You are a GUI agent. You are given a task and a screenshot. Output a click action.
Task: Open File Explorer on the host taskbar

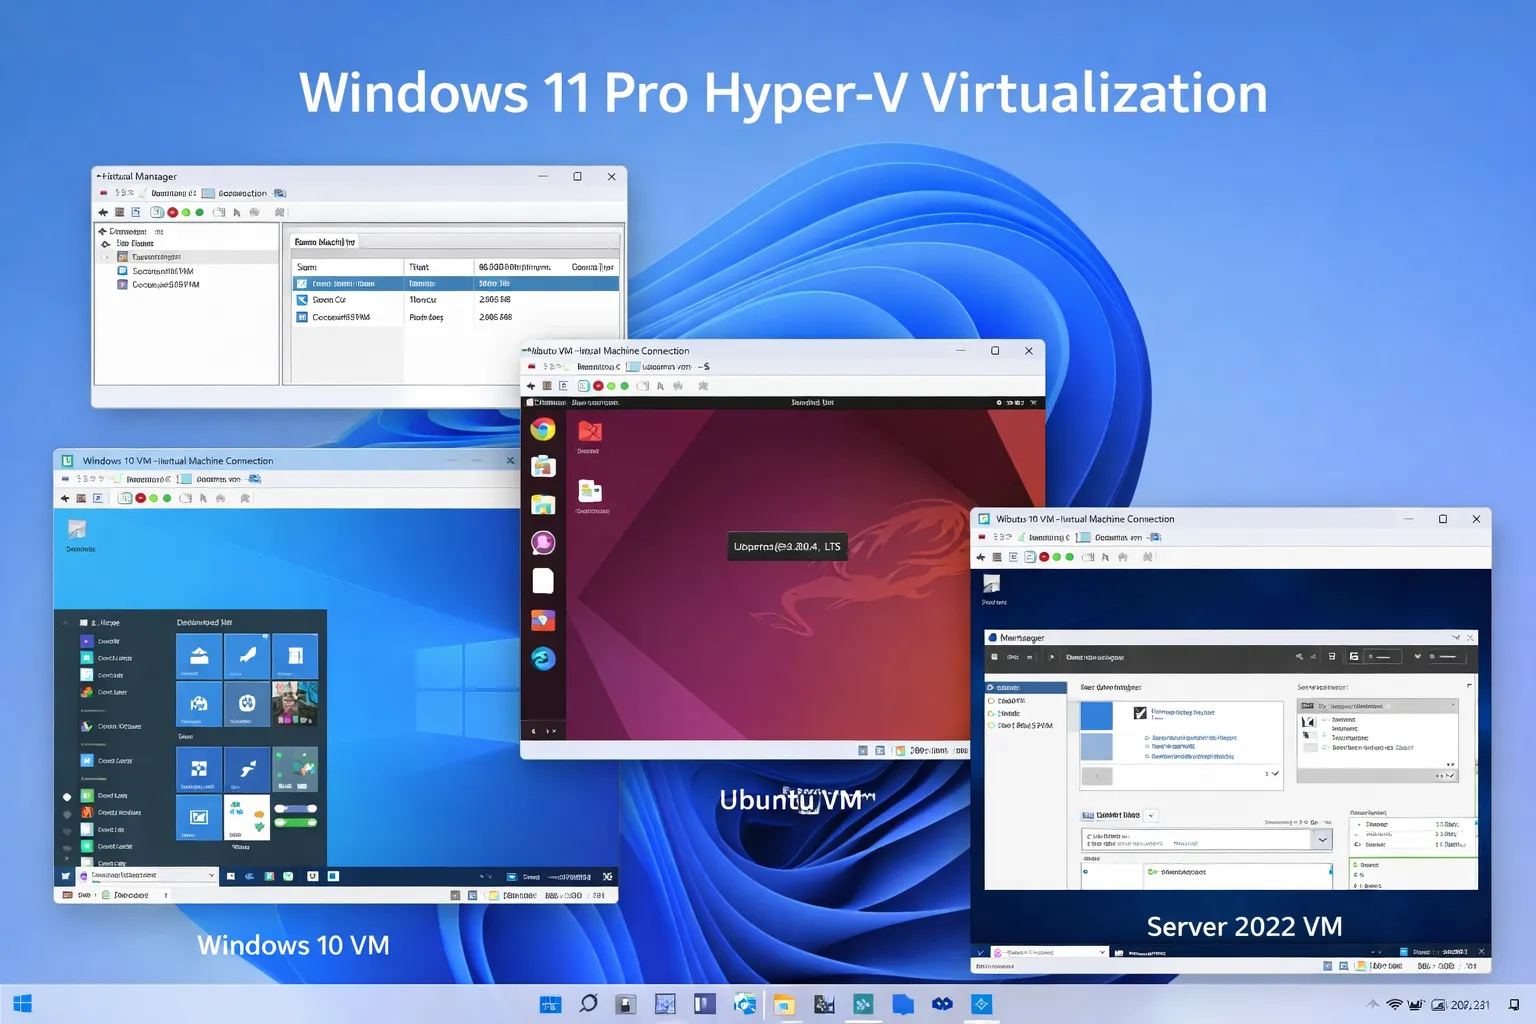[x=784, y=1005]
